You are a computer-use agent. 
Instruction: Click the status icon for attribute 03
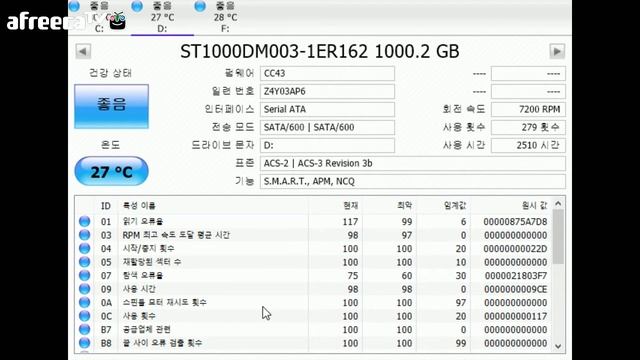pos(84,235)
